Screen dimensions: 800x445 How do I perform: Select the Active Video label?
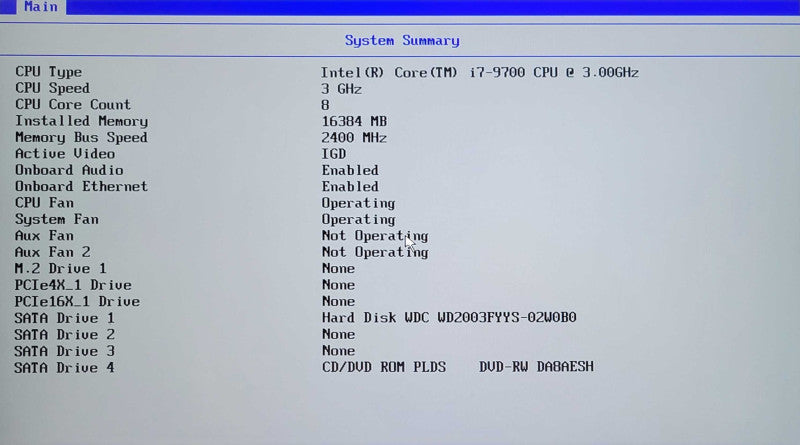[x=65, y=154]
